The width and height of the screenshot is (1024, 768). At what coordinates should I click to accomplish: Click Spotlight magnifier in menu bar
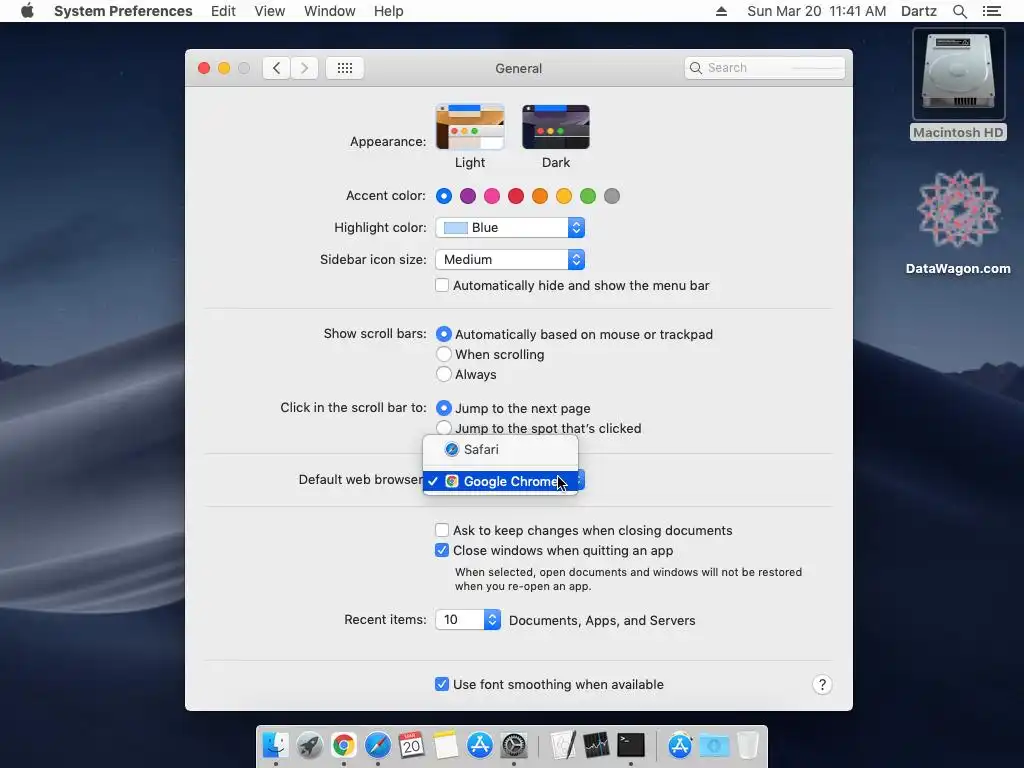point(959,11)
